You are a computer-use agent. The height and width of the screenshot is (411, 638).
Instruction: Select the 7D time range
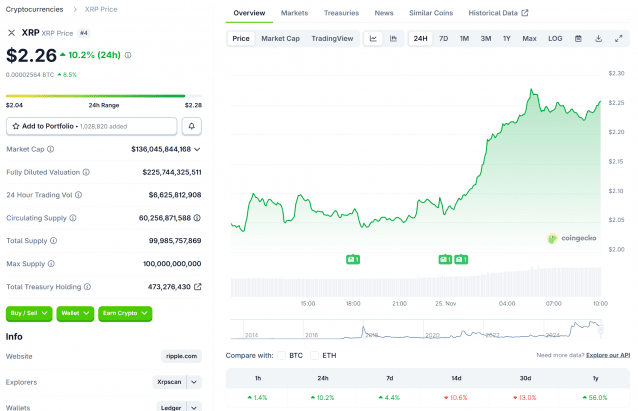[443, 39]
